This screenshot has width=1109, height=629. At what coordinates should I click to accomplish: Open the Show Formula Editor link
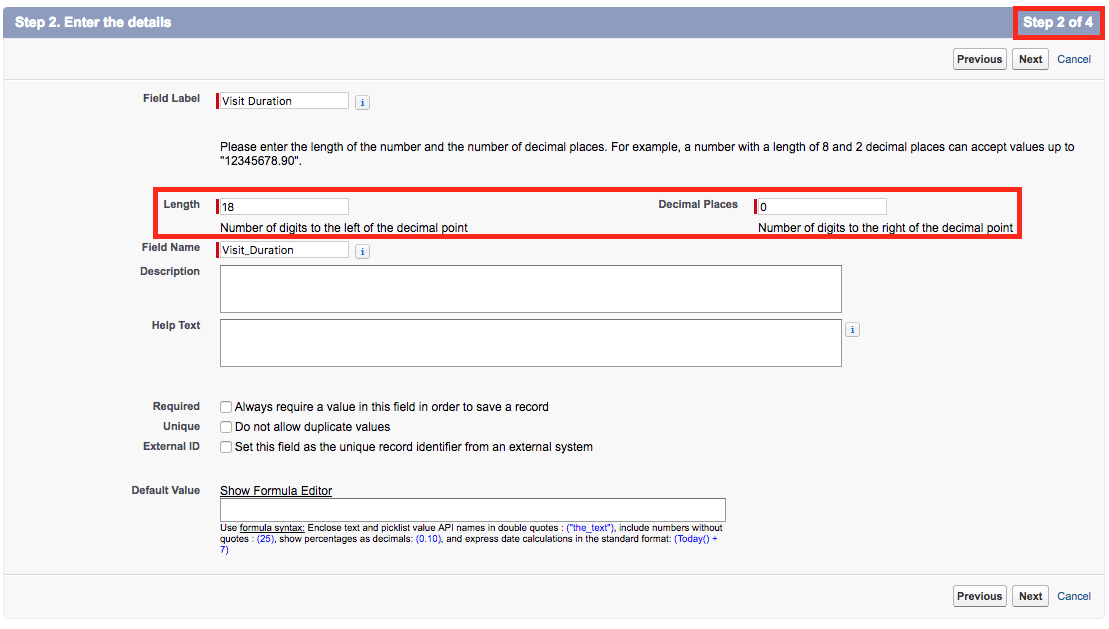pyautogui.click(x=276, y=491)
